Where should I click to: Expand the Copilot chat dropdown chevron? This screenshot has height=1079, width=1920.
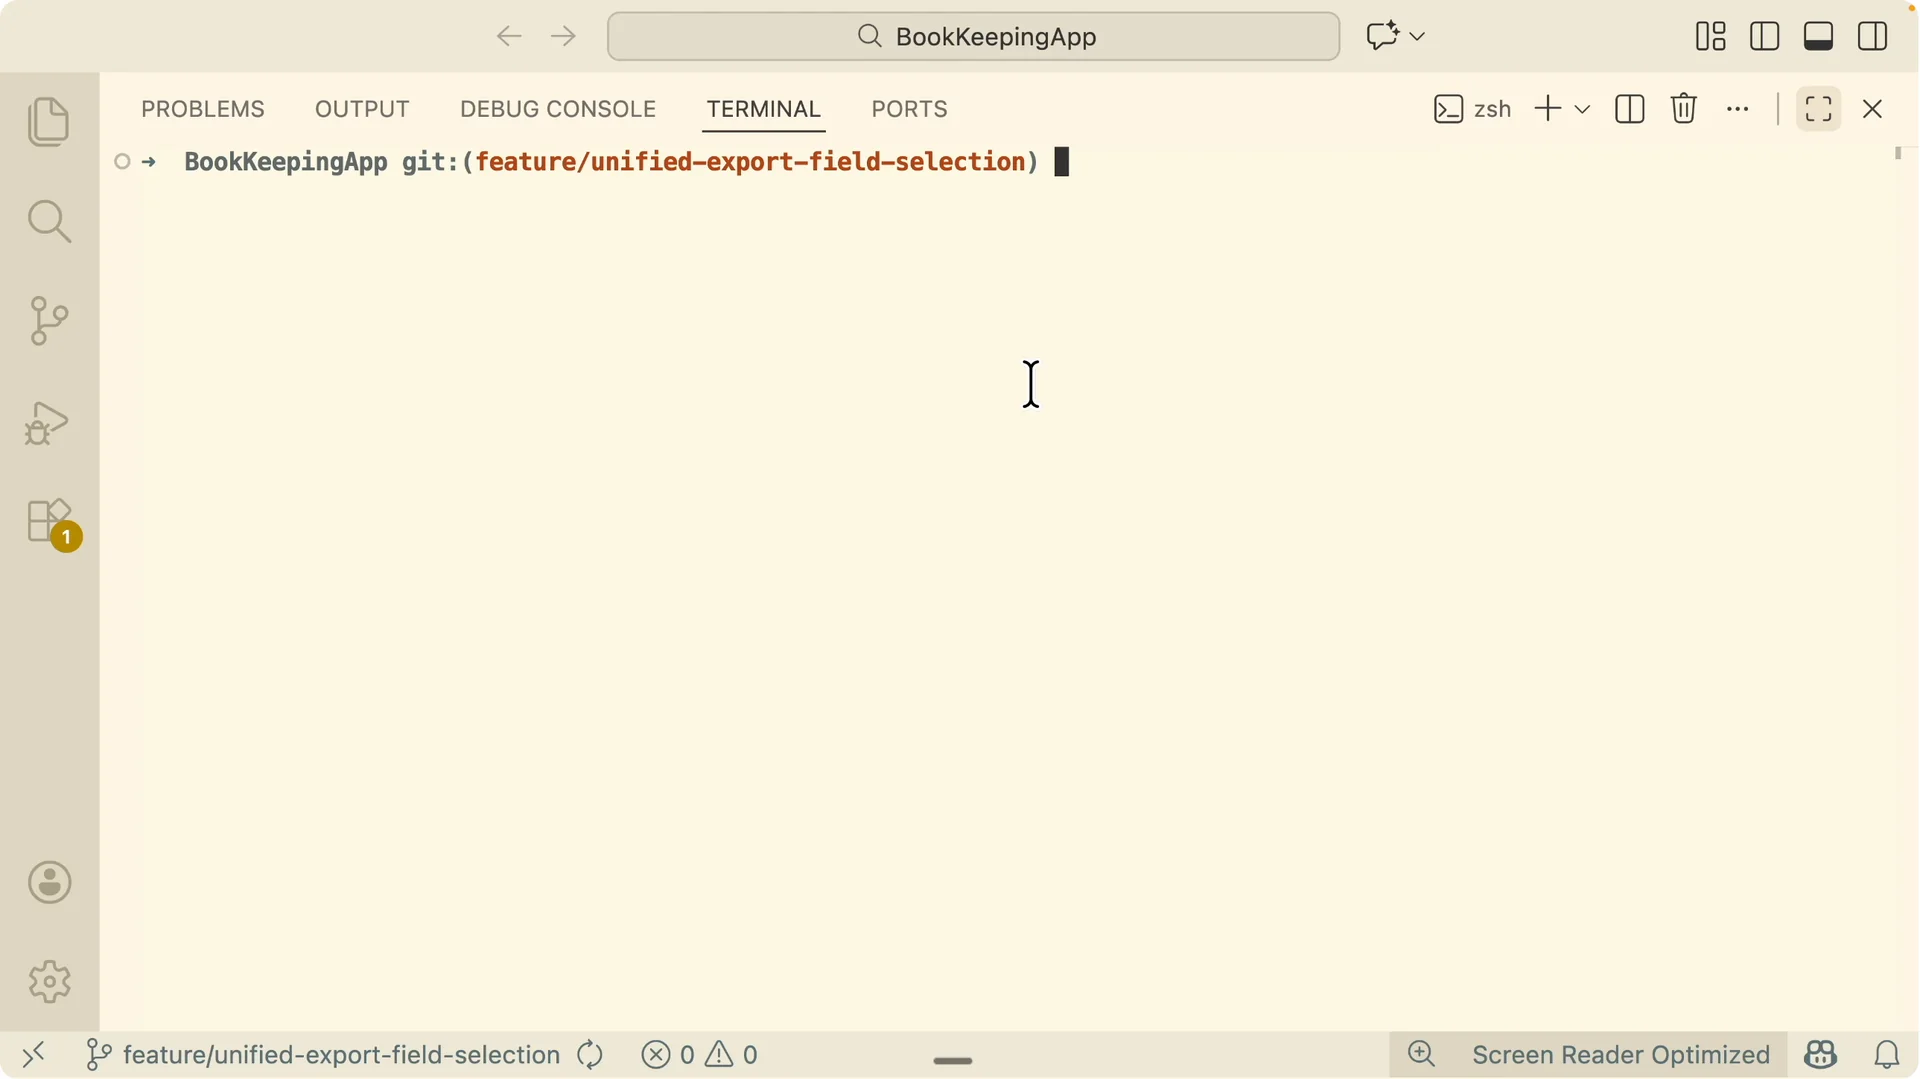point(1417,36)
